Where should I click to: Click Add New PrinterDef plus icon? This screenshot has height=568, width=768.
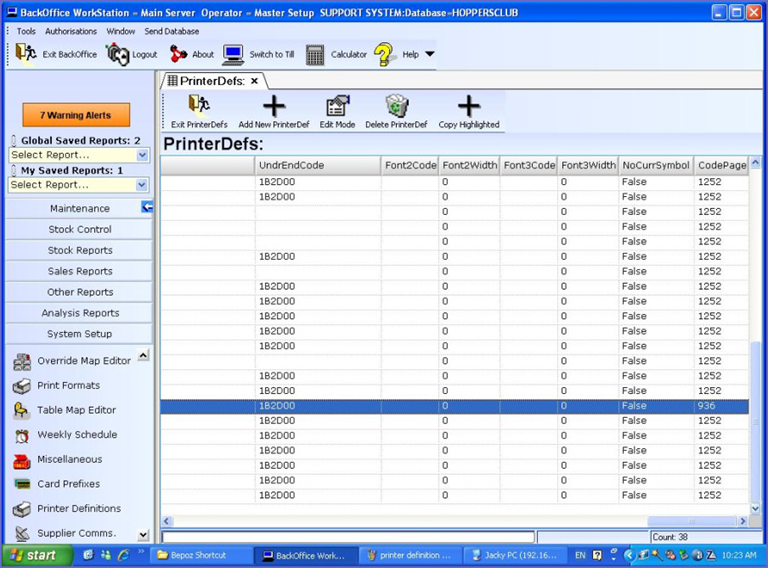point(273,107)
